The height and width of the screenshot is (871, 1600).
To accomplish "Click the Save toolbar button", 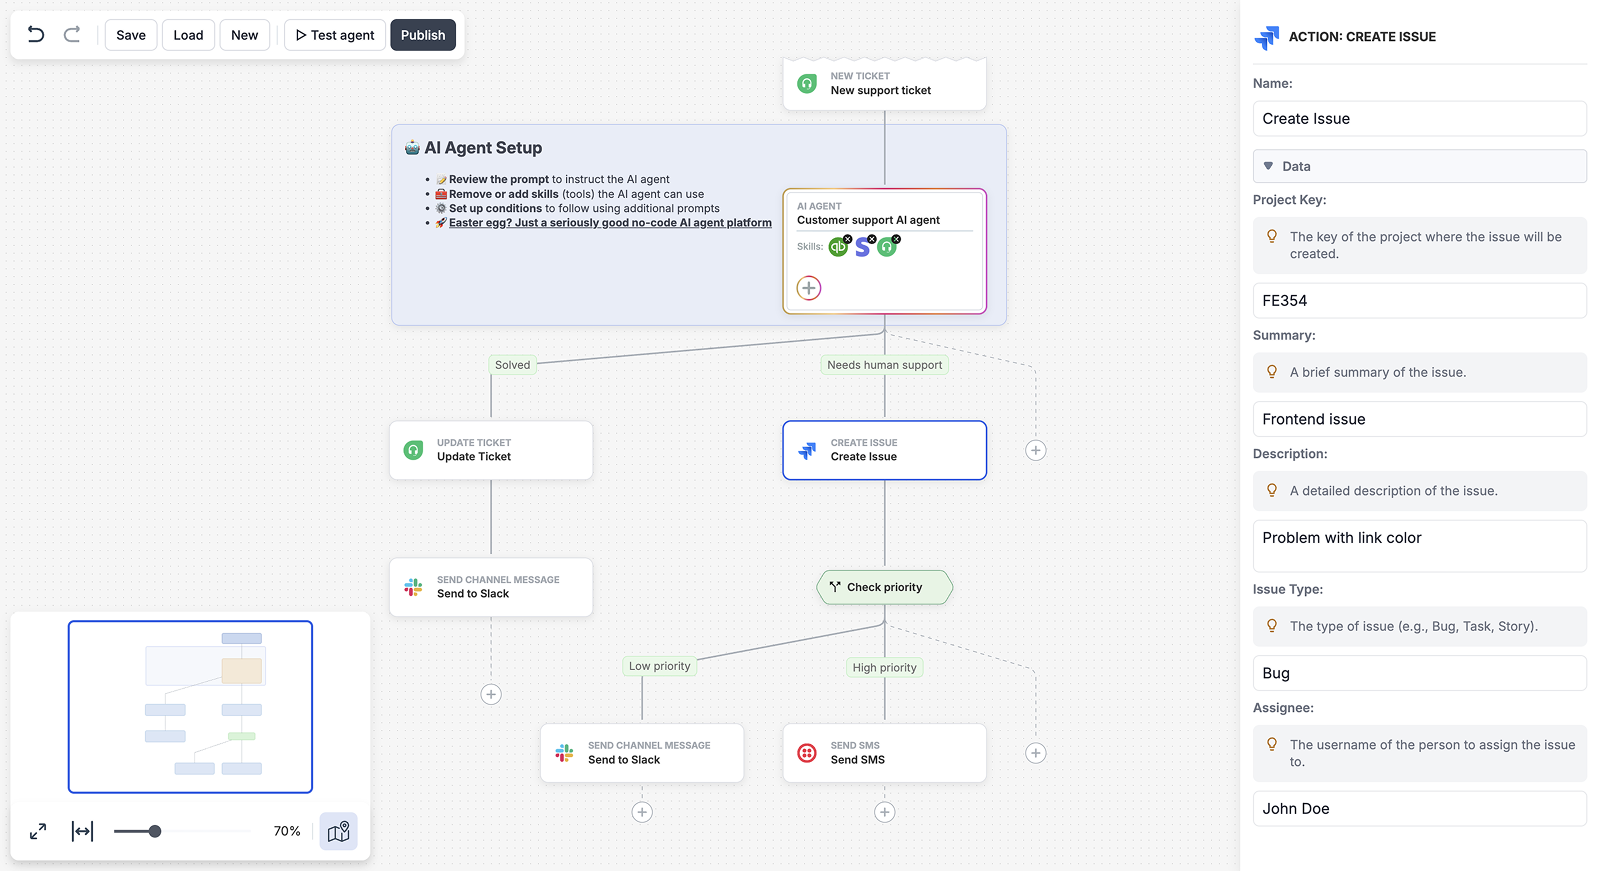I will [x=131, y=35].
